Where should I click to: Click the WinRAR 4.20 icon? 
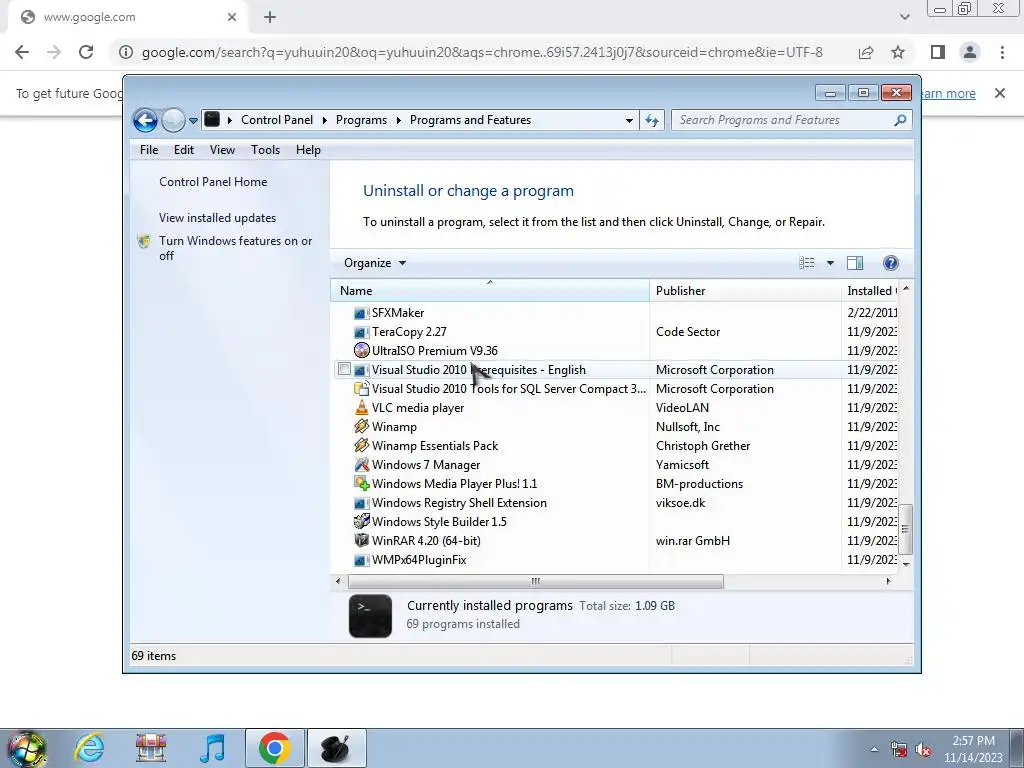[361, 540]
